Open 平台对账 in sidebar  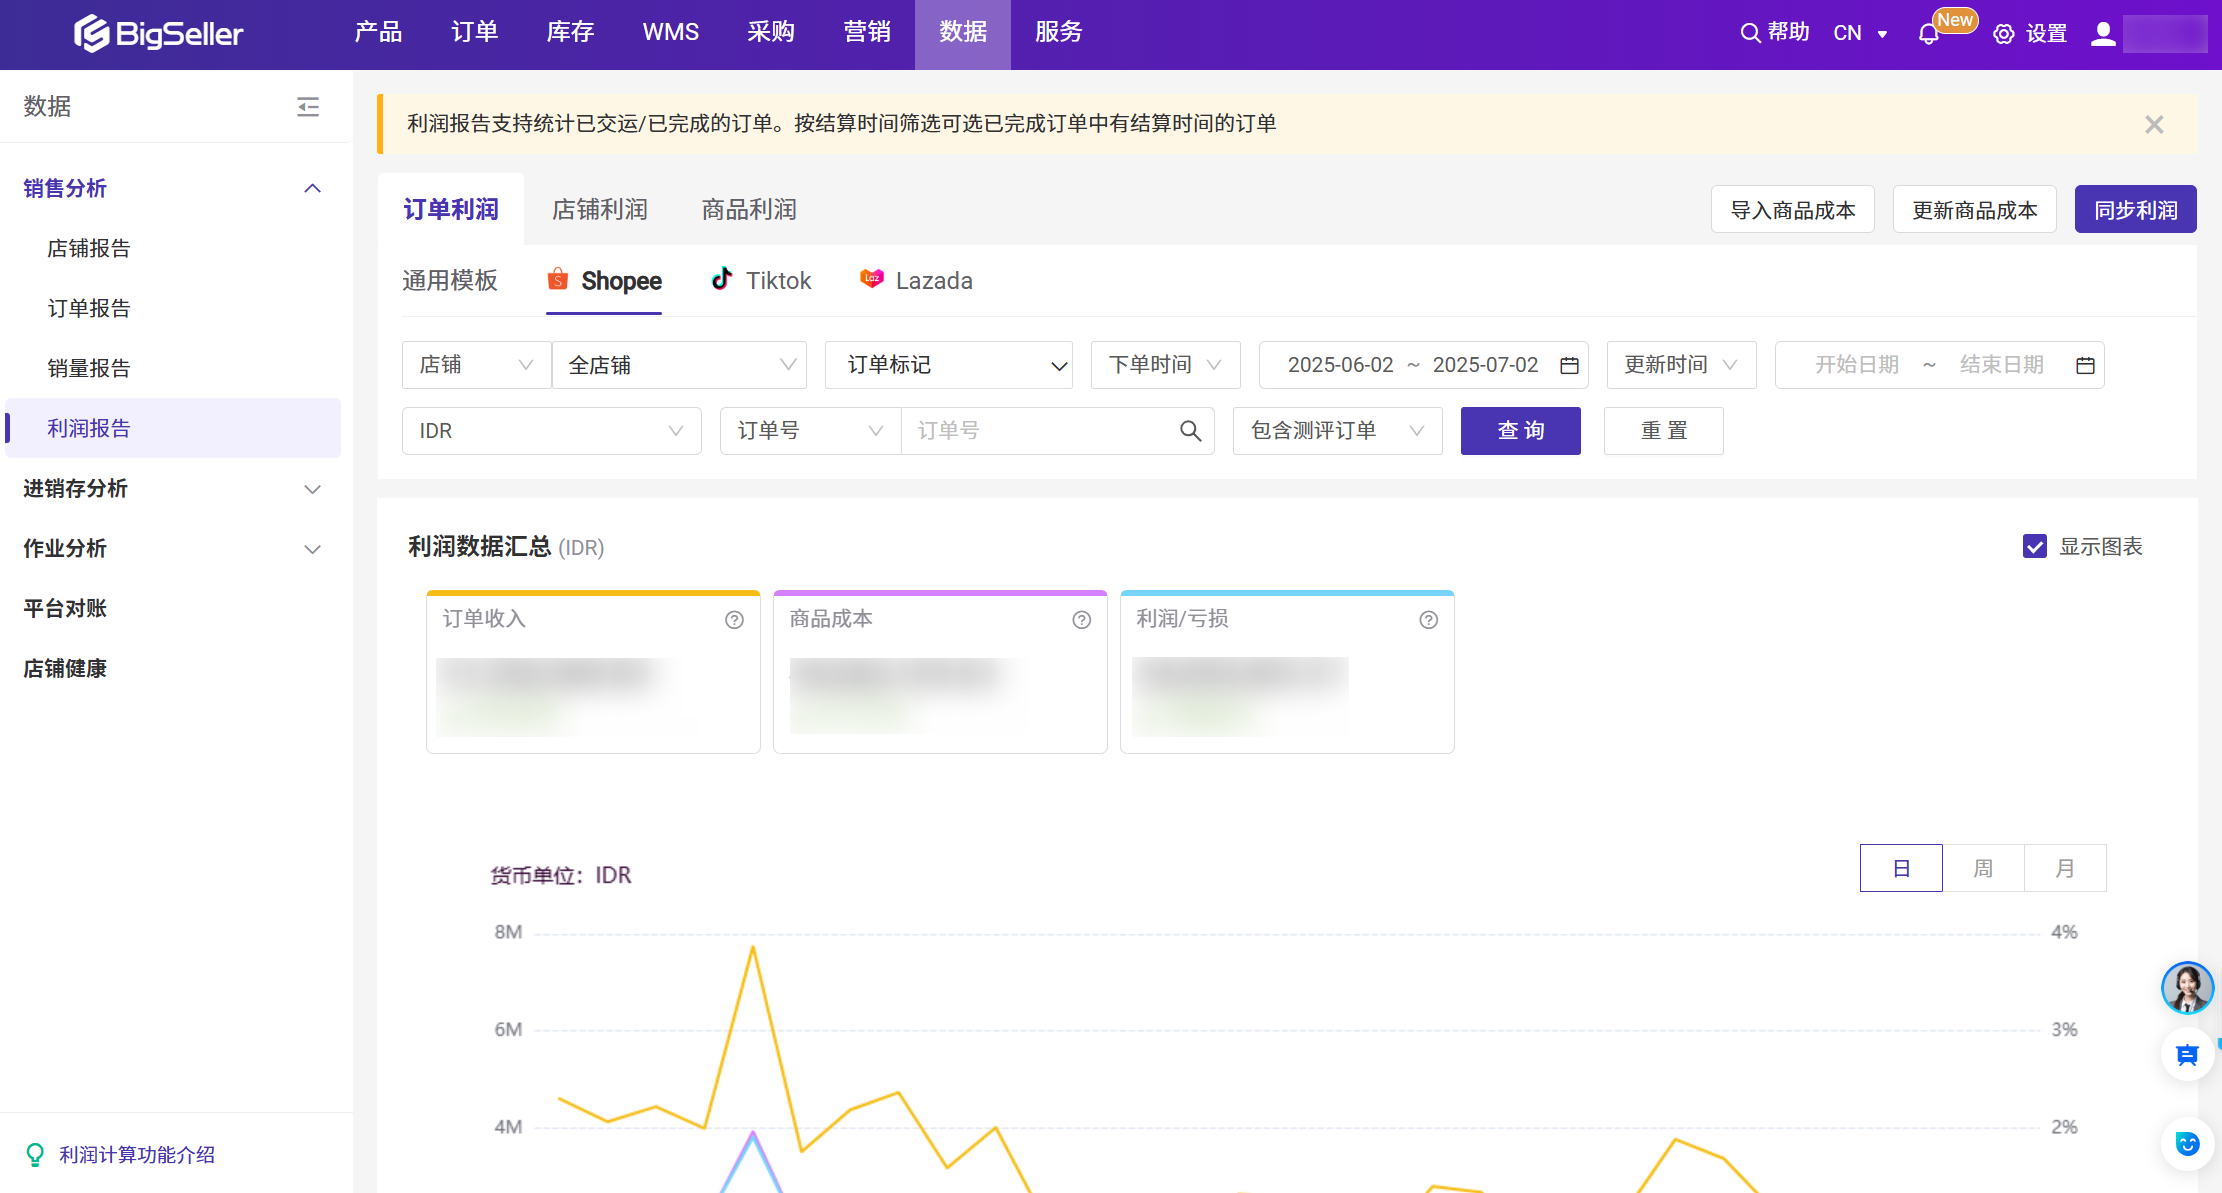65,608
